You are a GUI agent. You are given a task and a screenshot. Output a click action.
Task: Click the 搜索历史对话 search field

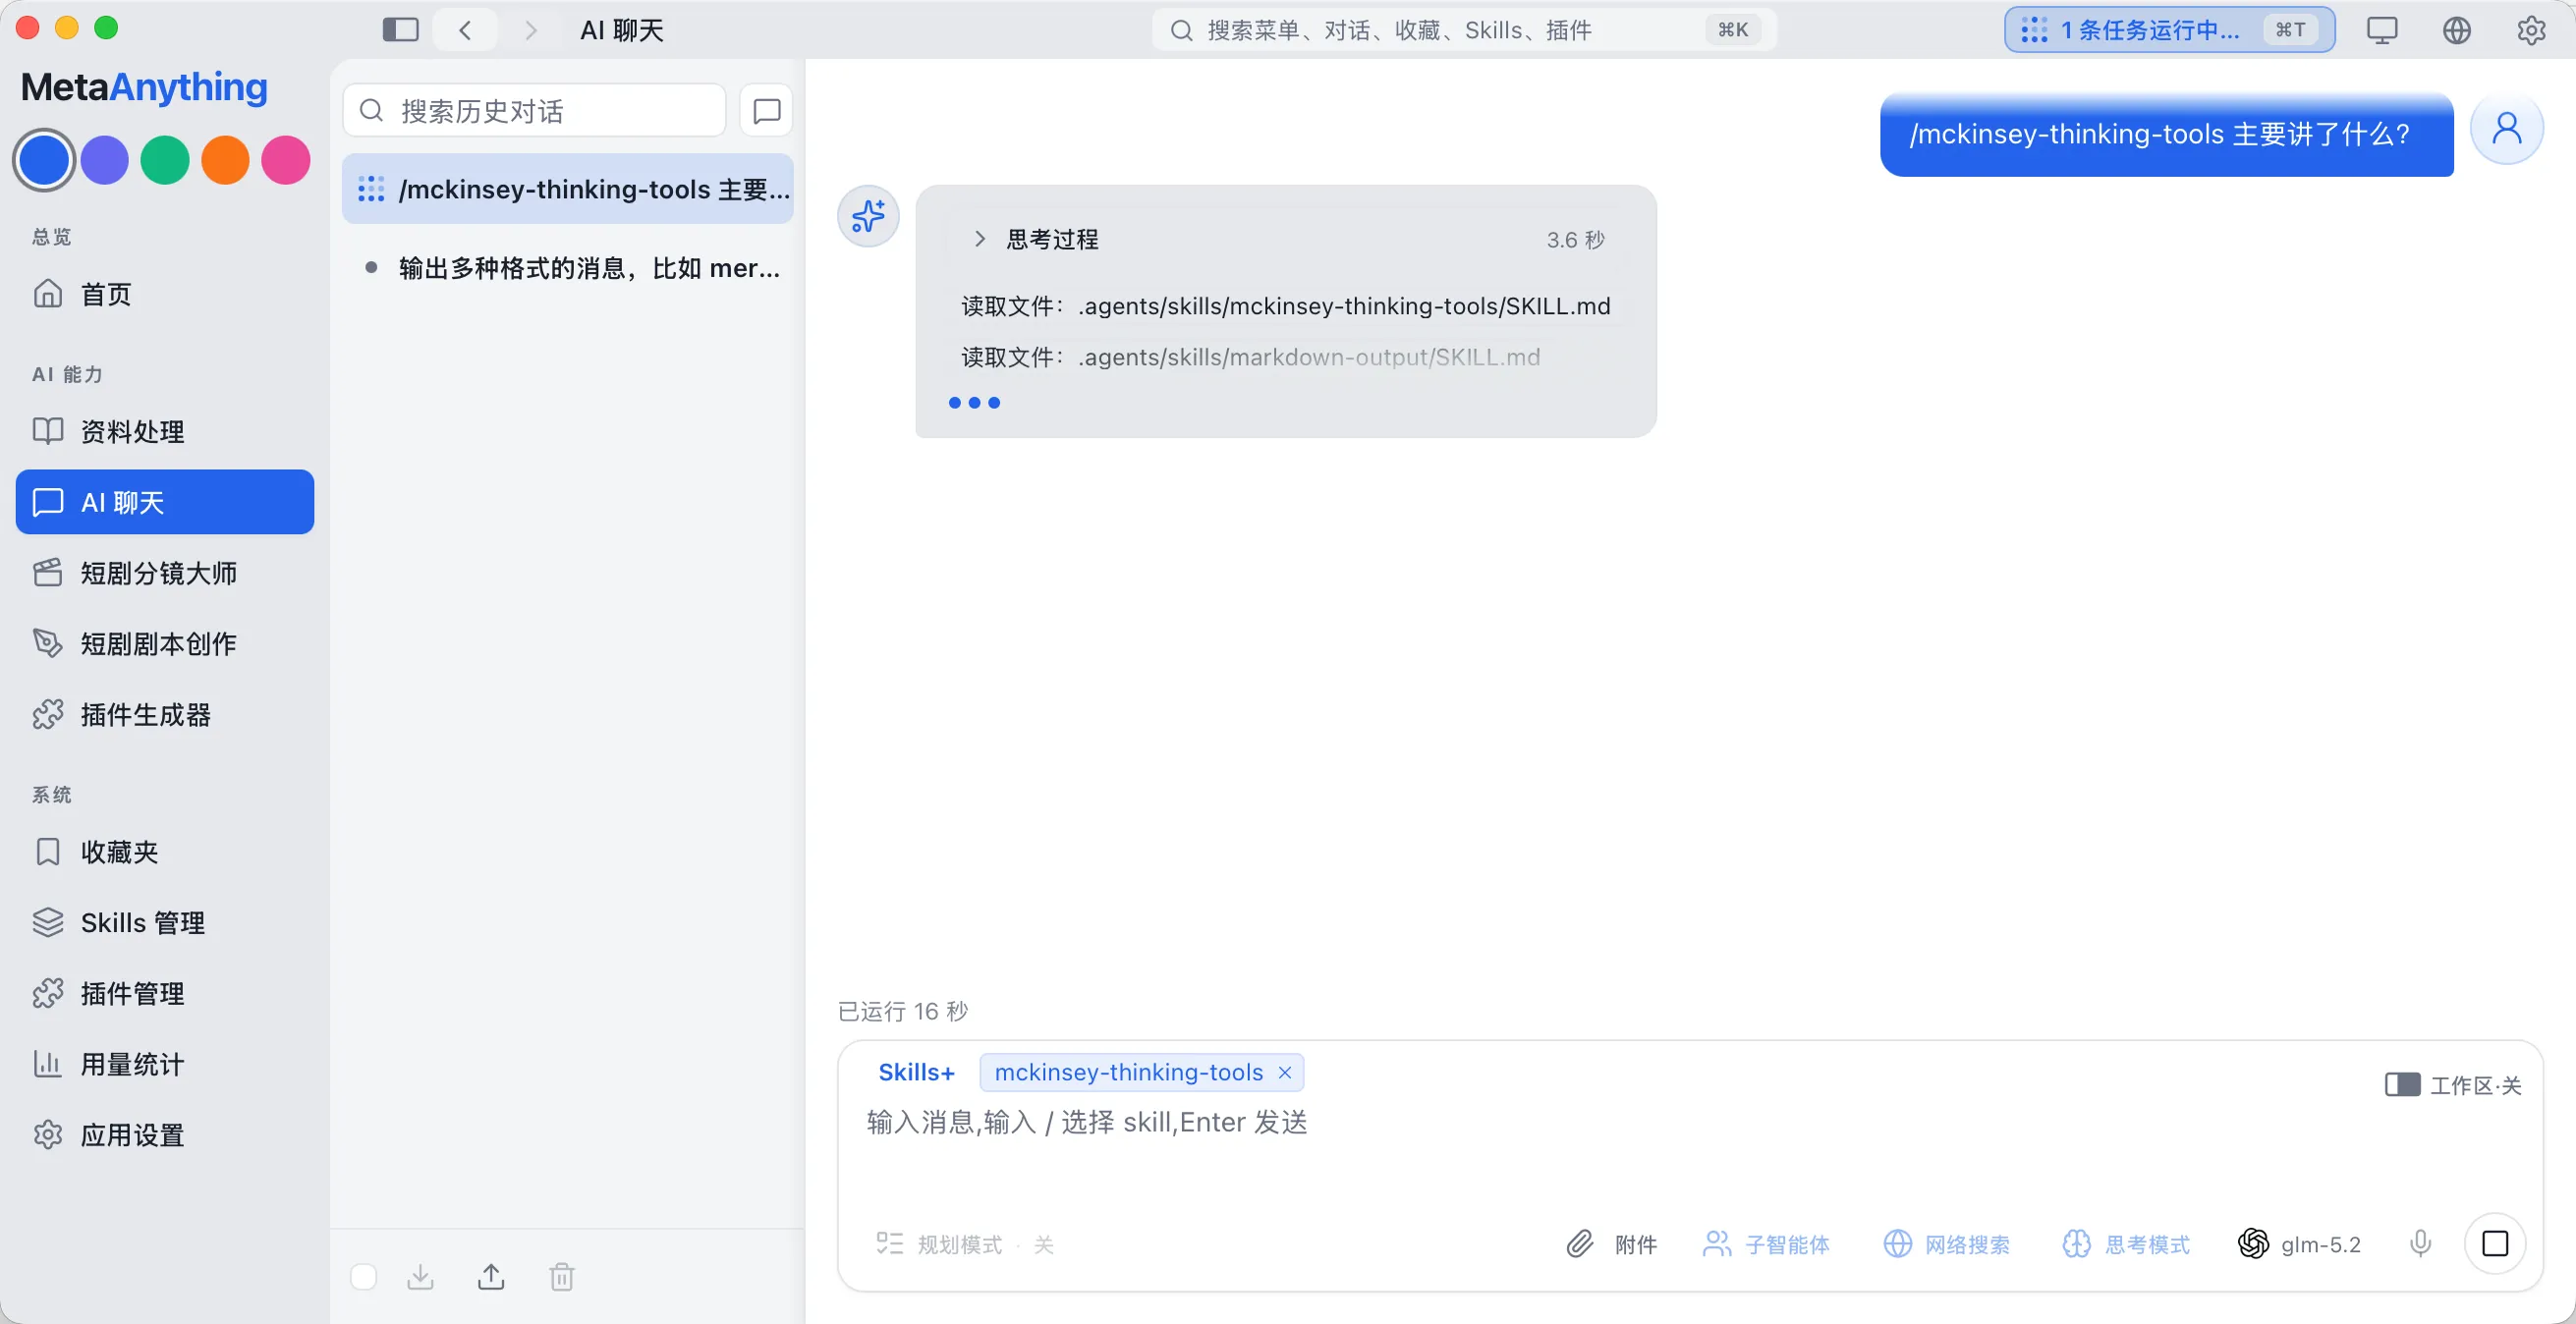click(534, 110)
